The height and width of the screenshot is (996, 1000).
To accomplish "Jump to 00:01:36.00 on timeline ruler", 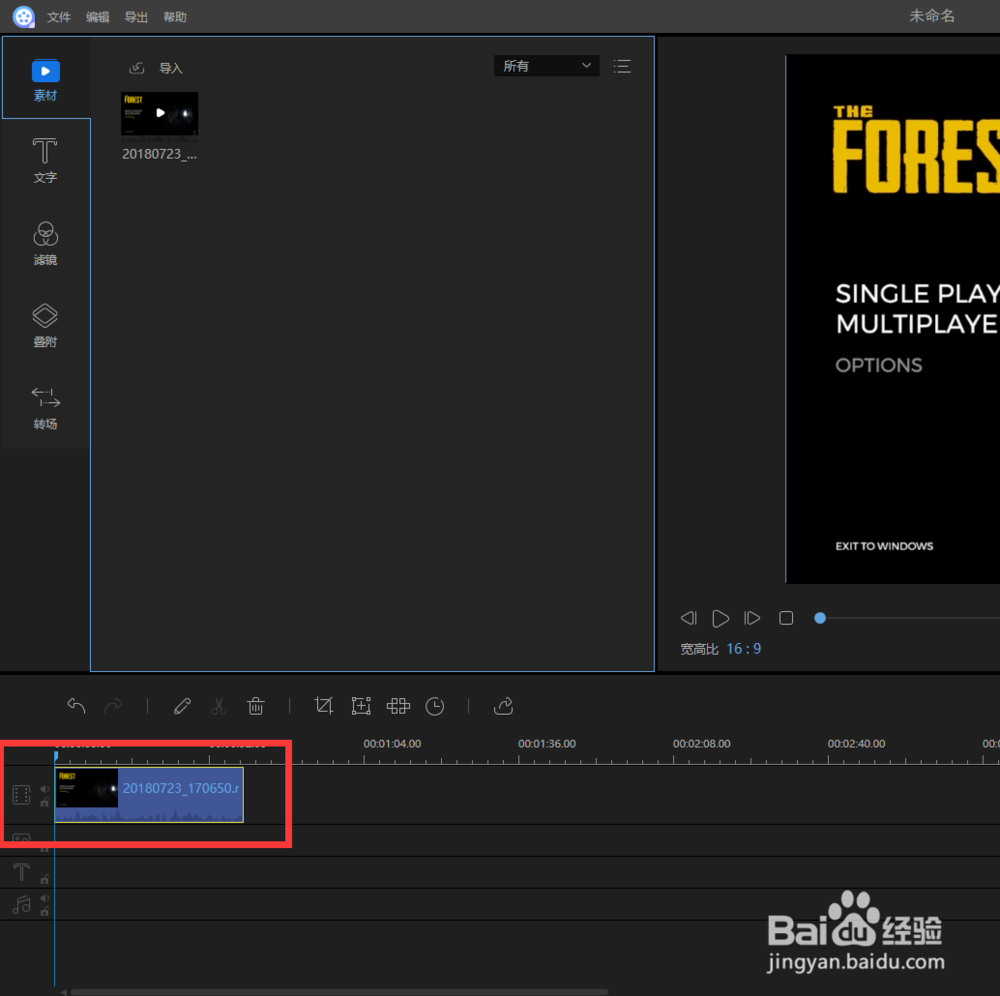I will (547, 743).
